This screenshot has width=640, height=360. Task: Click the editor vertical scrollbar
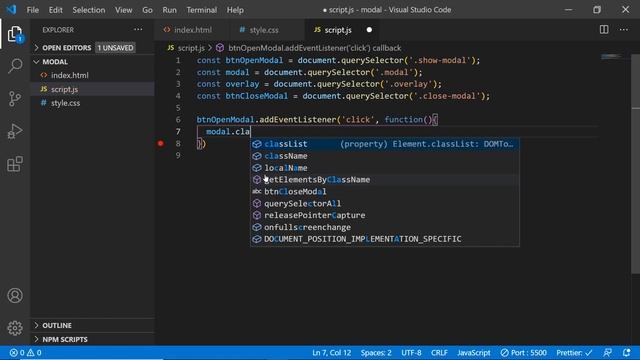tap(636, 163)
